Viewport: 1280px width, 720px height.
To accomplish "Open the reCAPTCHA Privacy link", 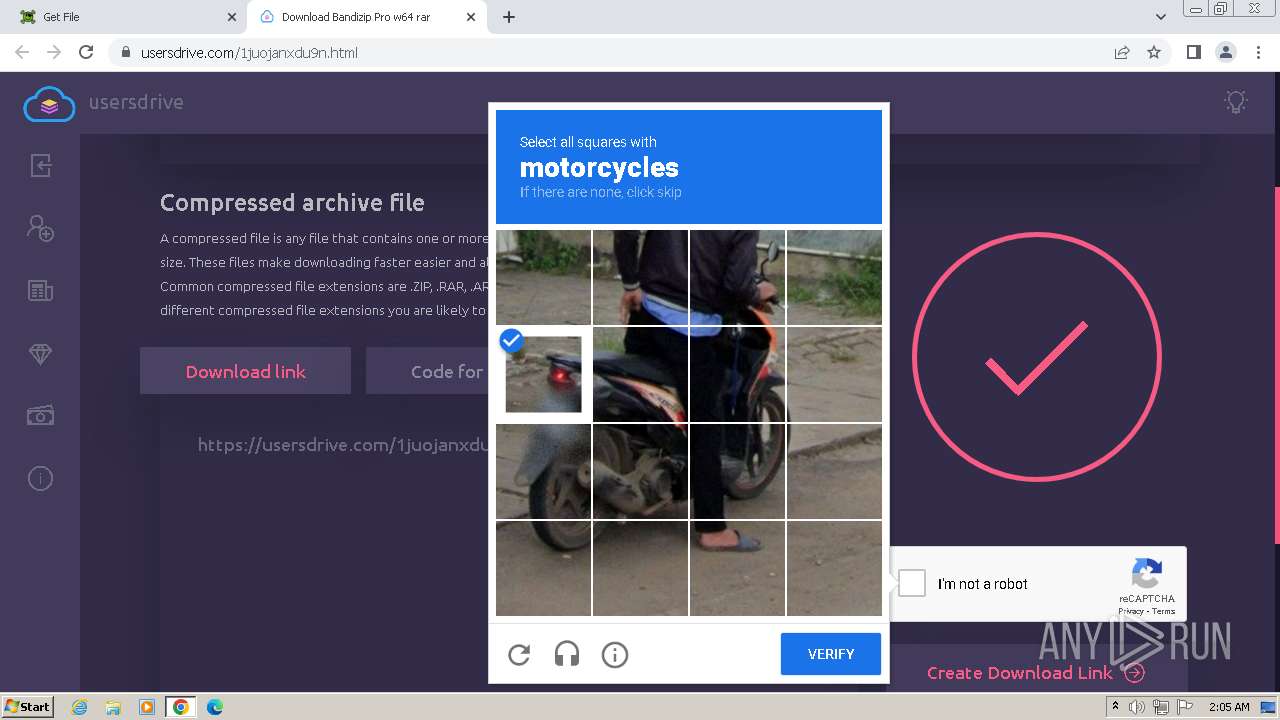I will (x=1131, y=611).
